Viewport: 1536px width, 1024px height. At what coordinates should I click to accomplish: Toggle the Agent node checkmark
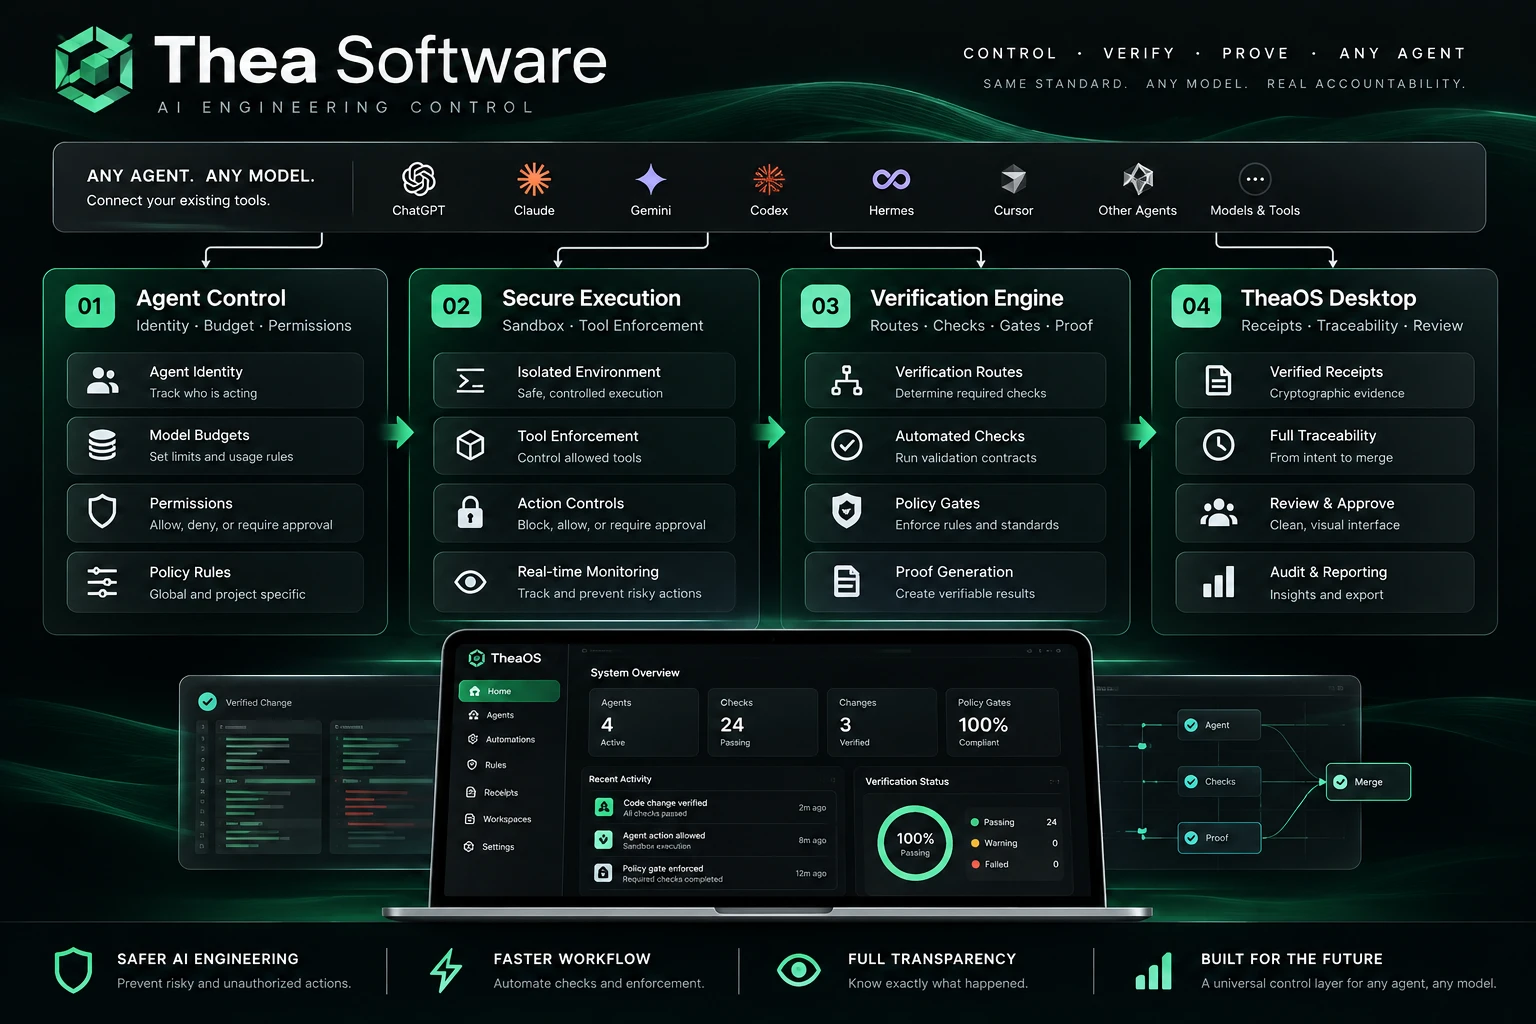point(1191,725)
